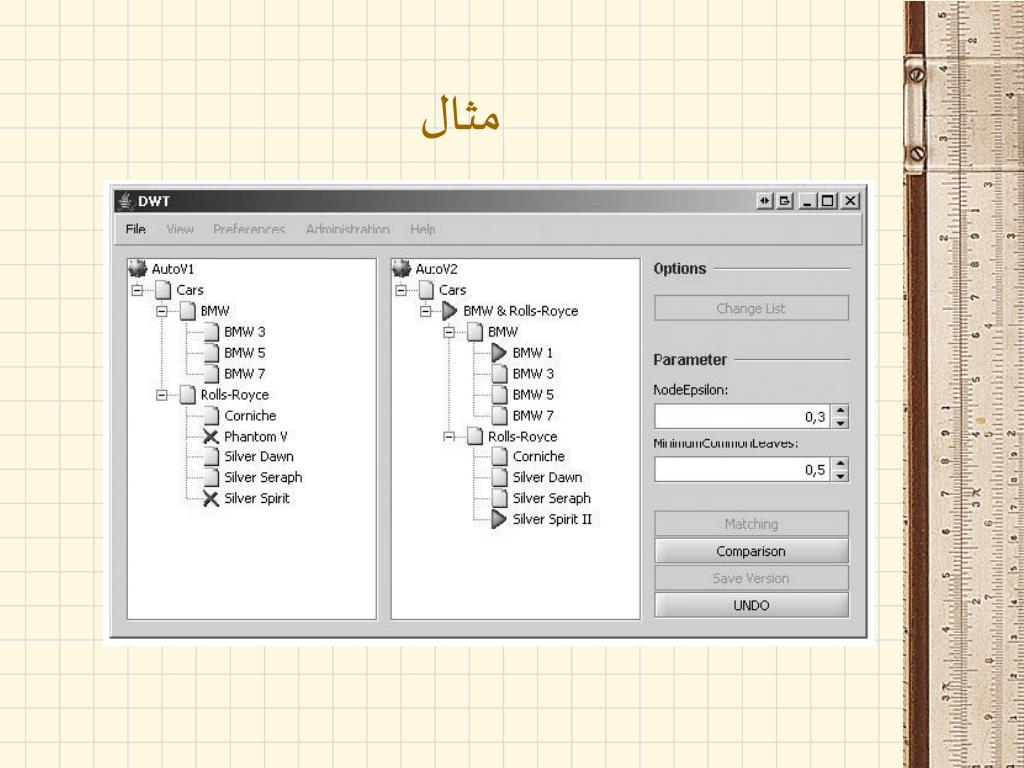
Task: Minimize the DWT window
Action: click(808, 201)
